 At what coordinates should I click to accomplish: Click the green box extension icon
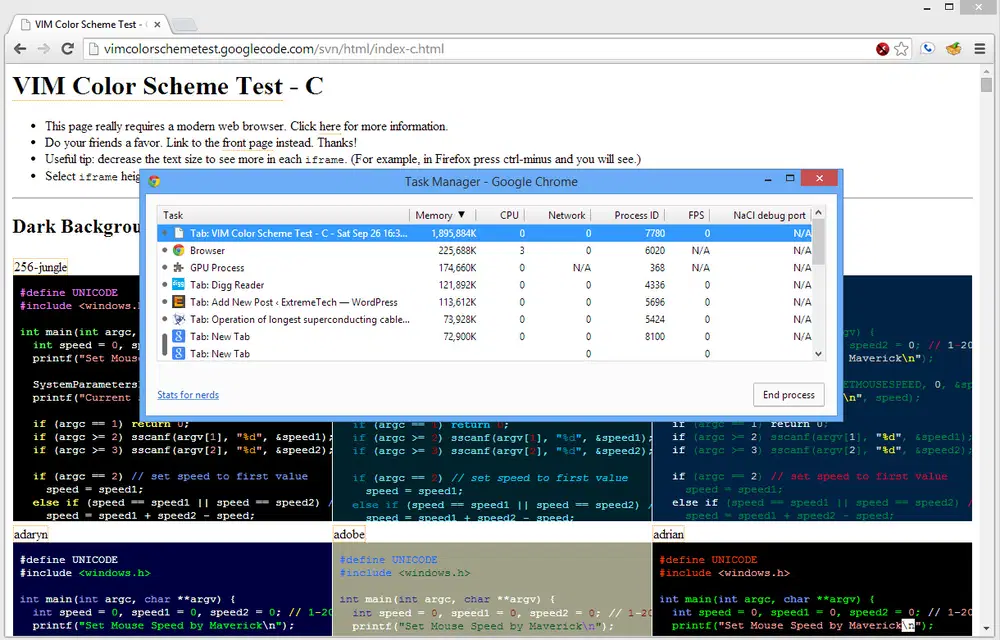click(x=953, y=48)
